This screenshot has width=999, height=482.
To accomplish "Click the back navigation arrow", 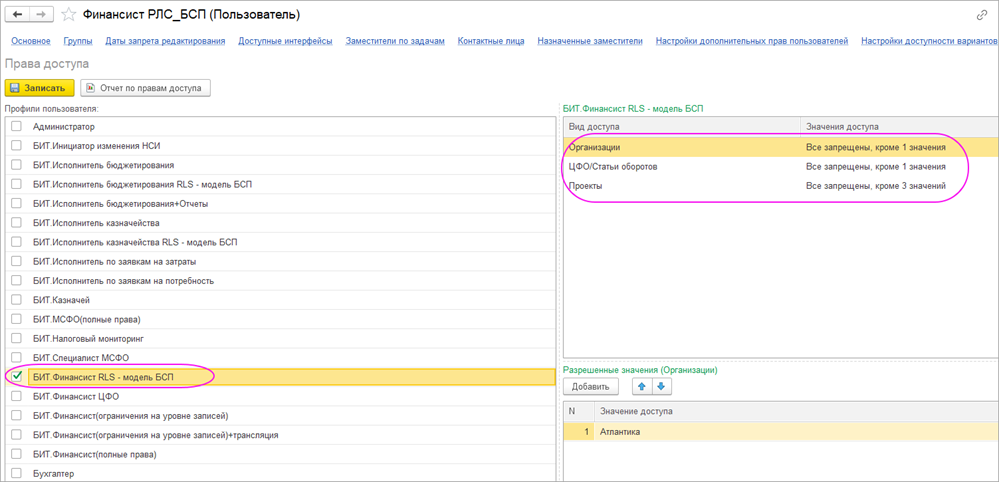I will pos(18,15).
